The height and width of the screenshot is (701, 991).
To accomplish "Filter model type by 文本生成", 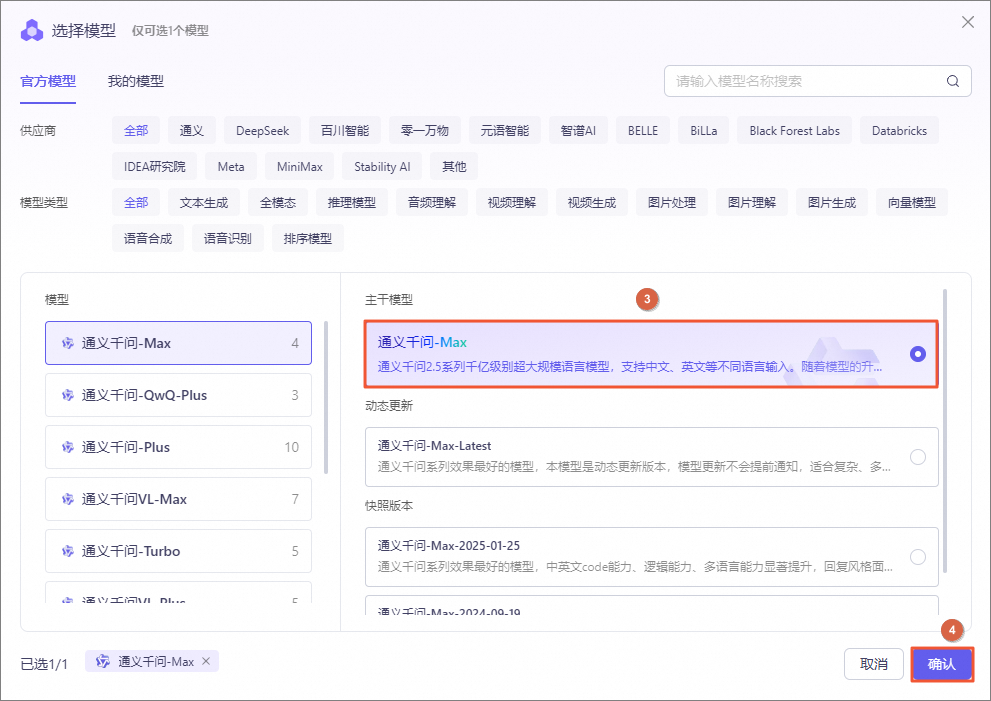I will 204,203.
